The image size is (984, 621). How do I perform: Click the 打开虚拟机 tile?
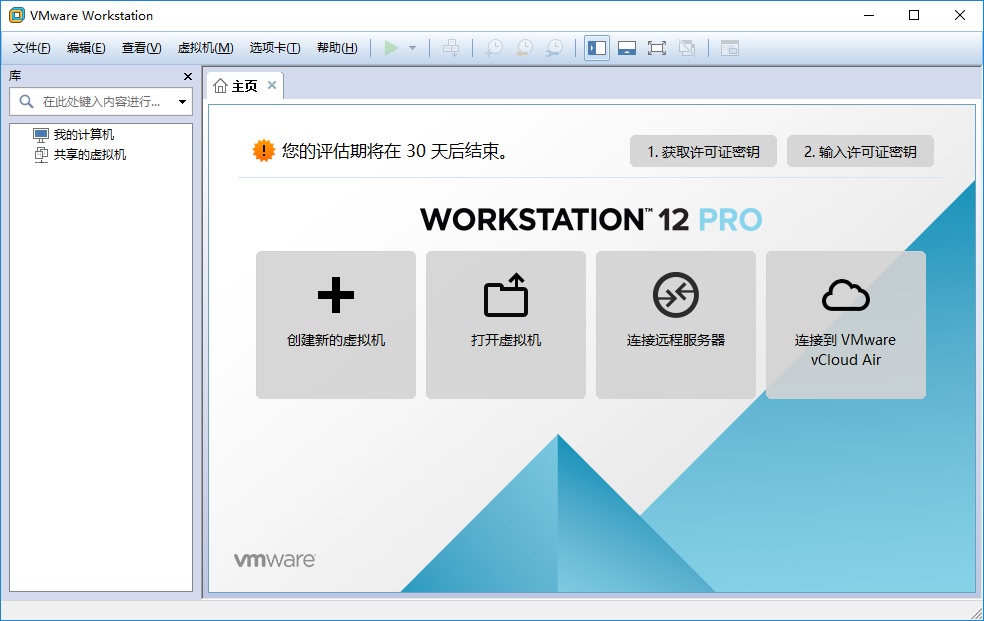[506, 325]
